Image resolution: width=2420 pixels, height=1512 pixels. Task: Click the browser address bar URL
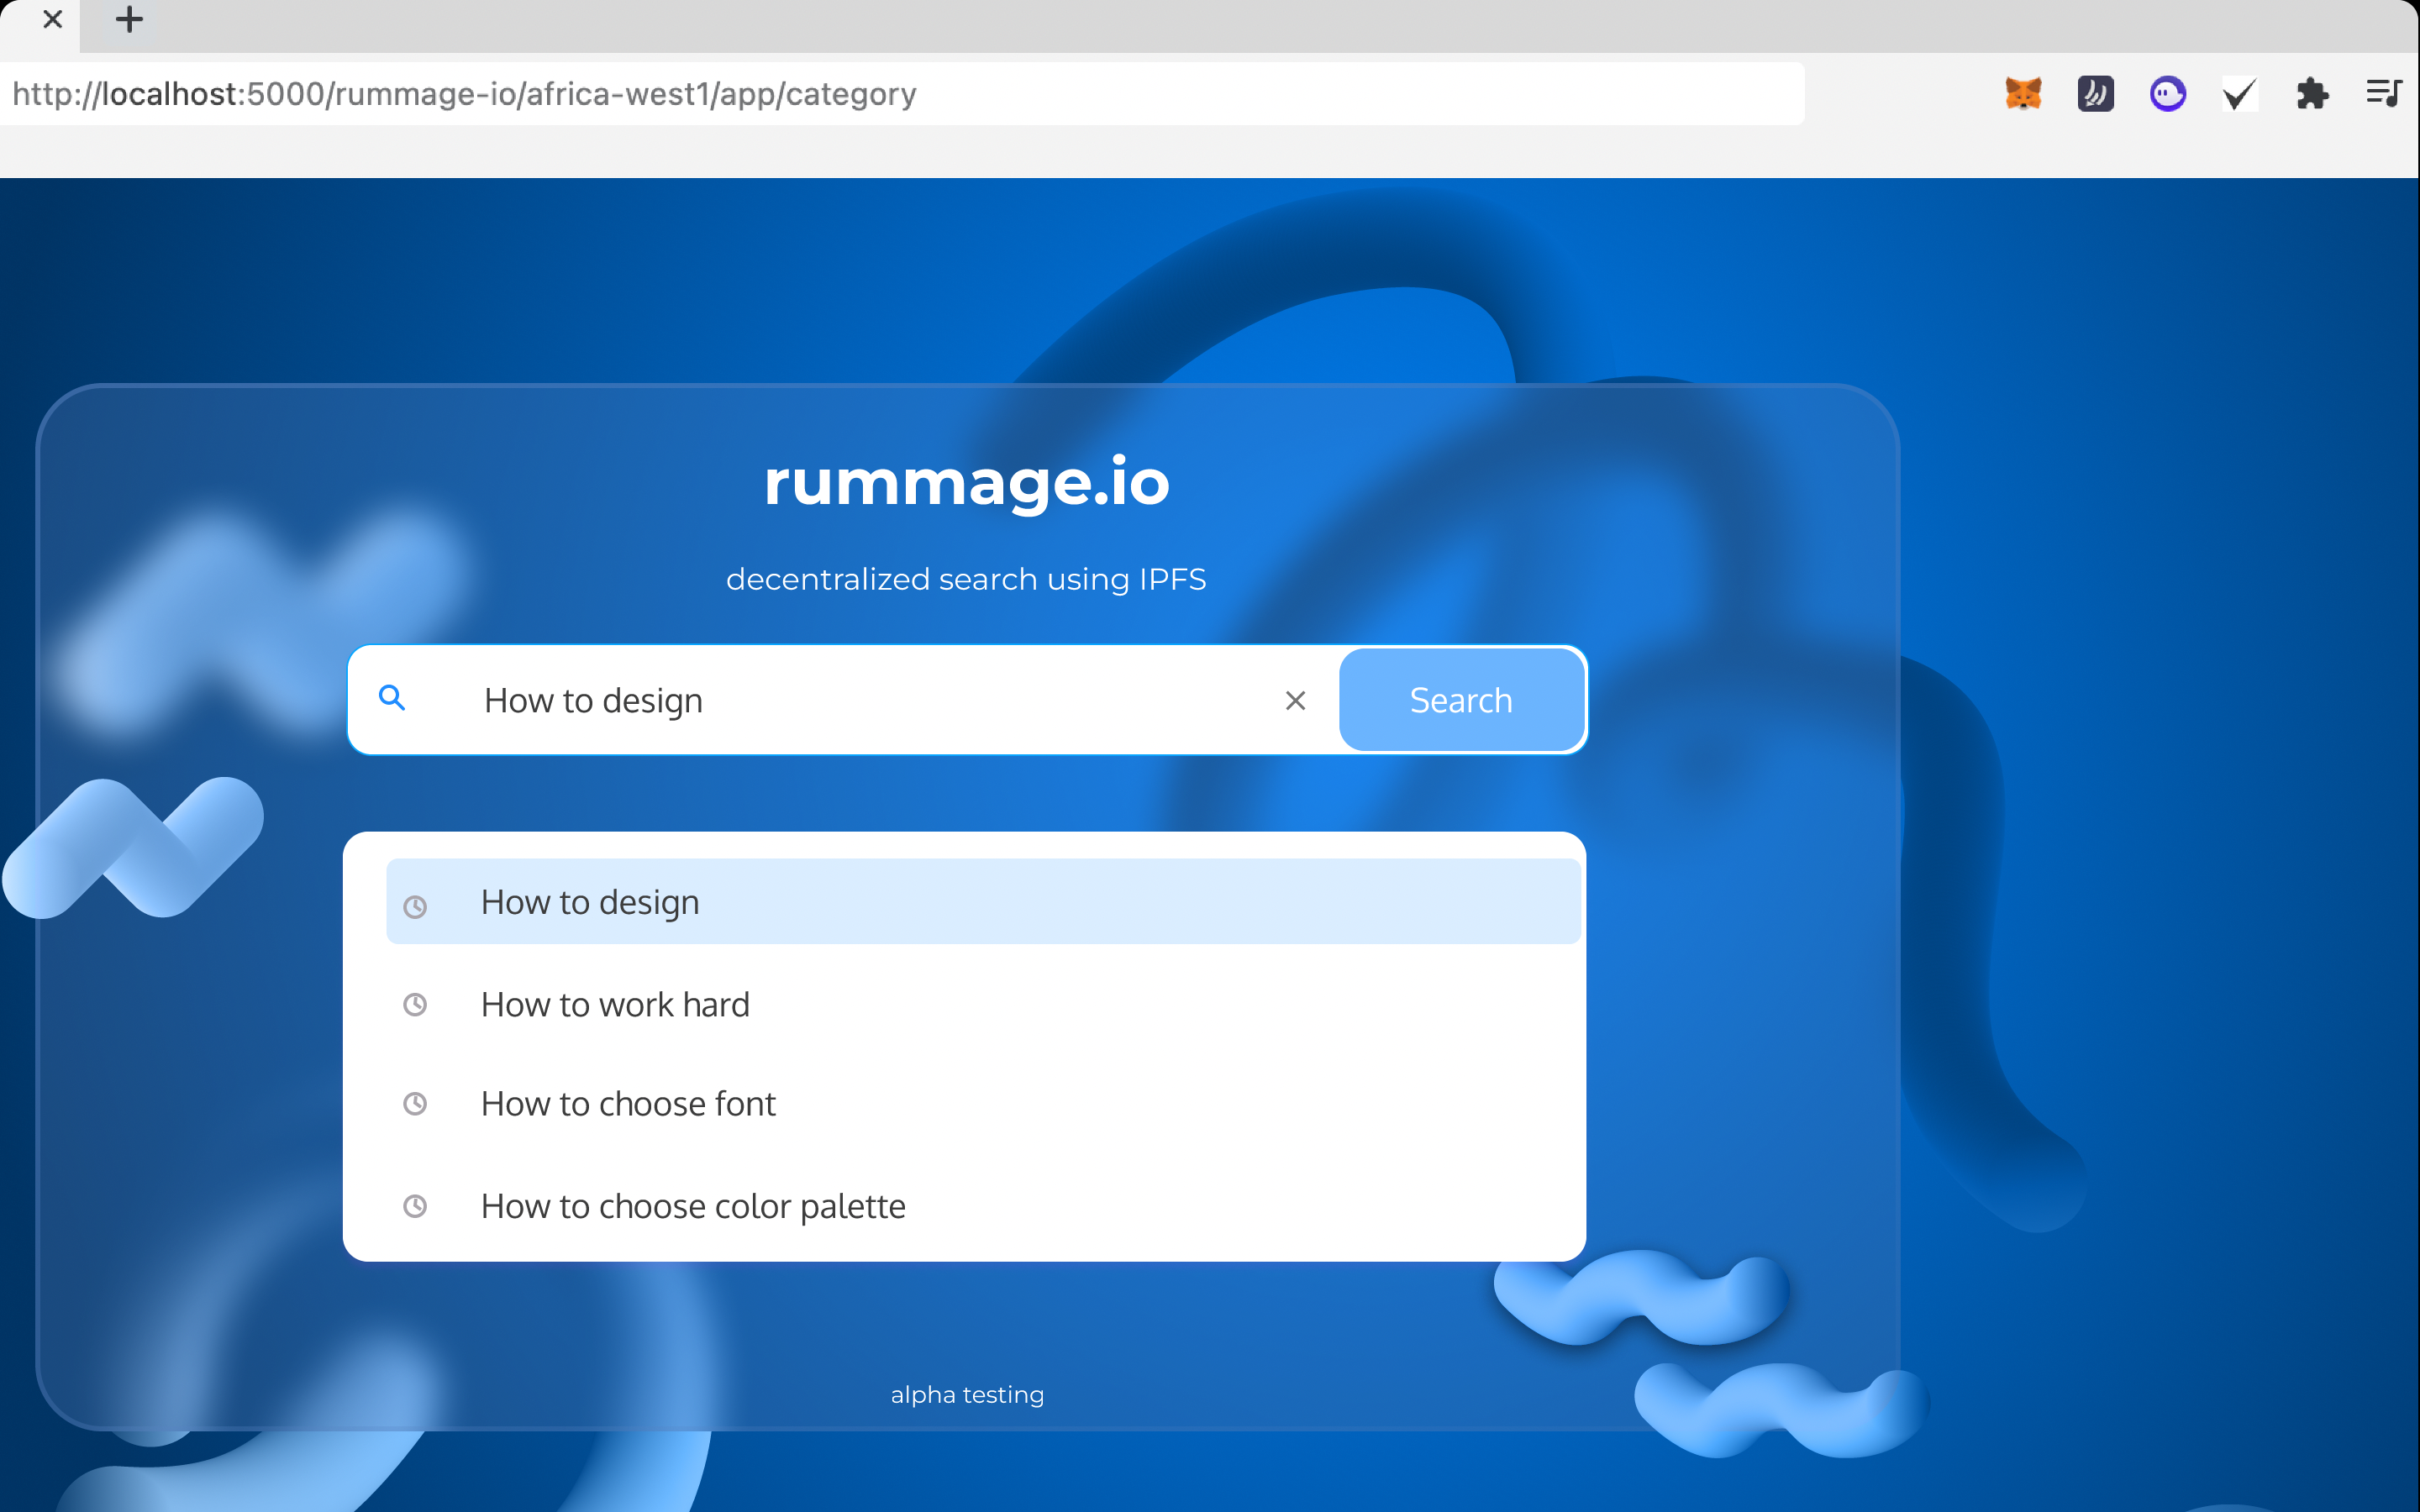464,94
